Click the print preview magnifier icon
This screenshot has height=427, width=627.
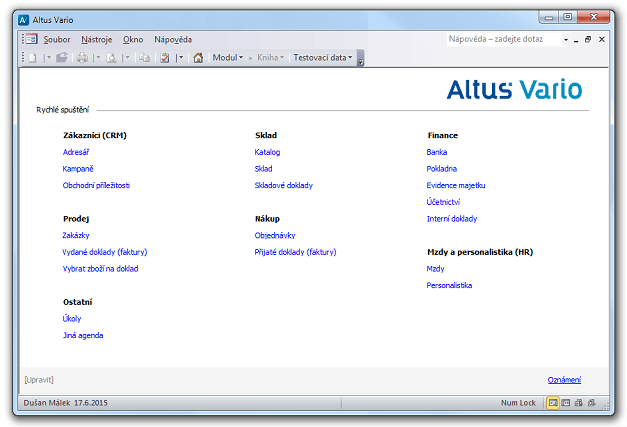click(112, 58)
